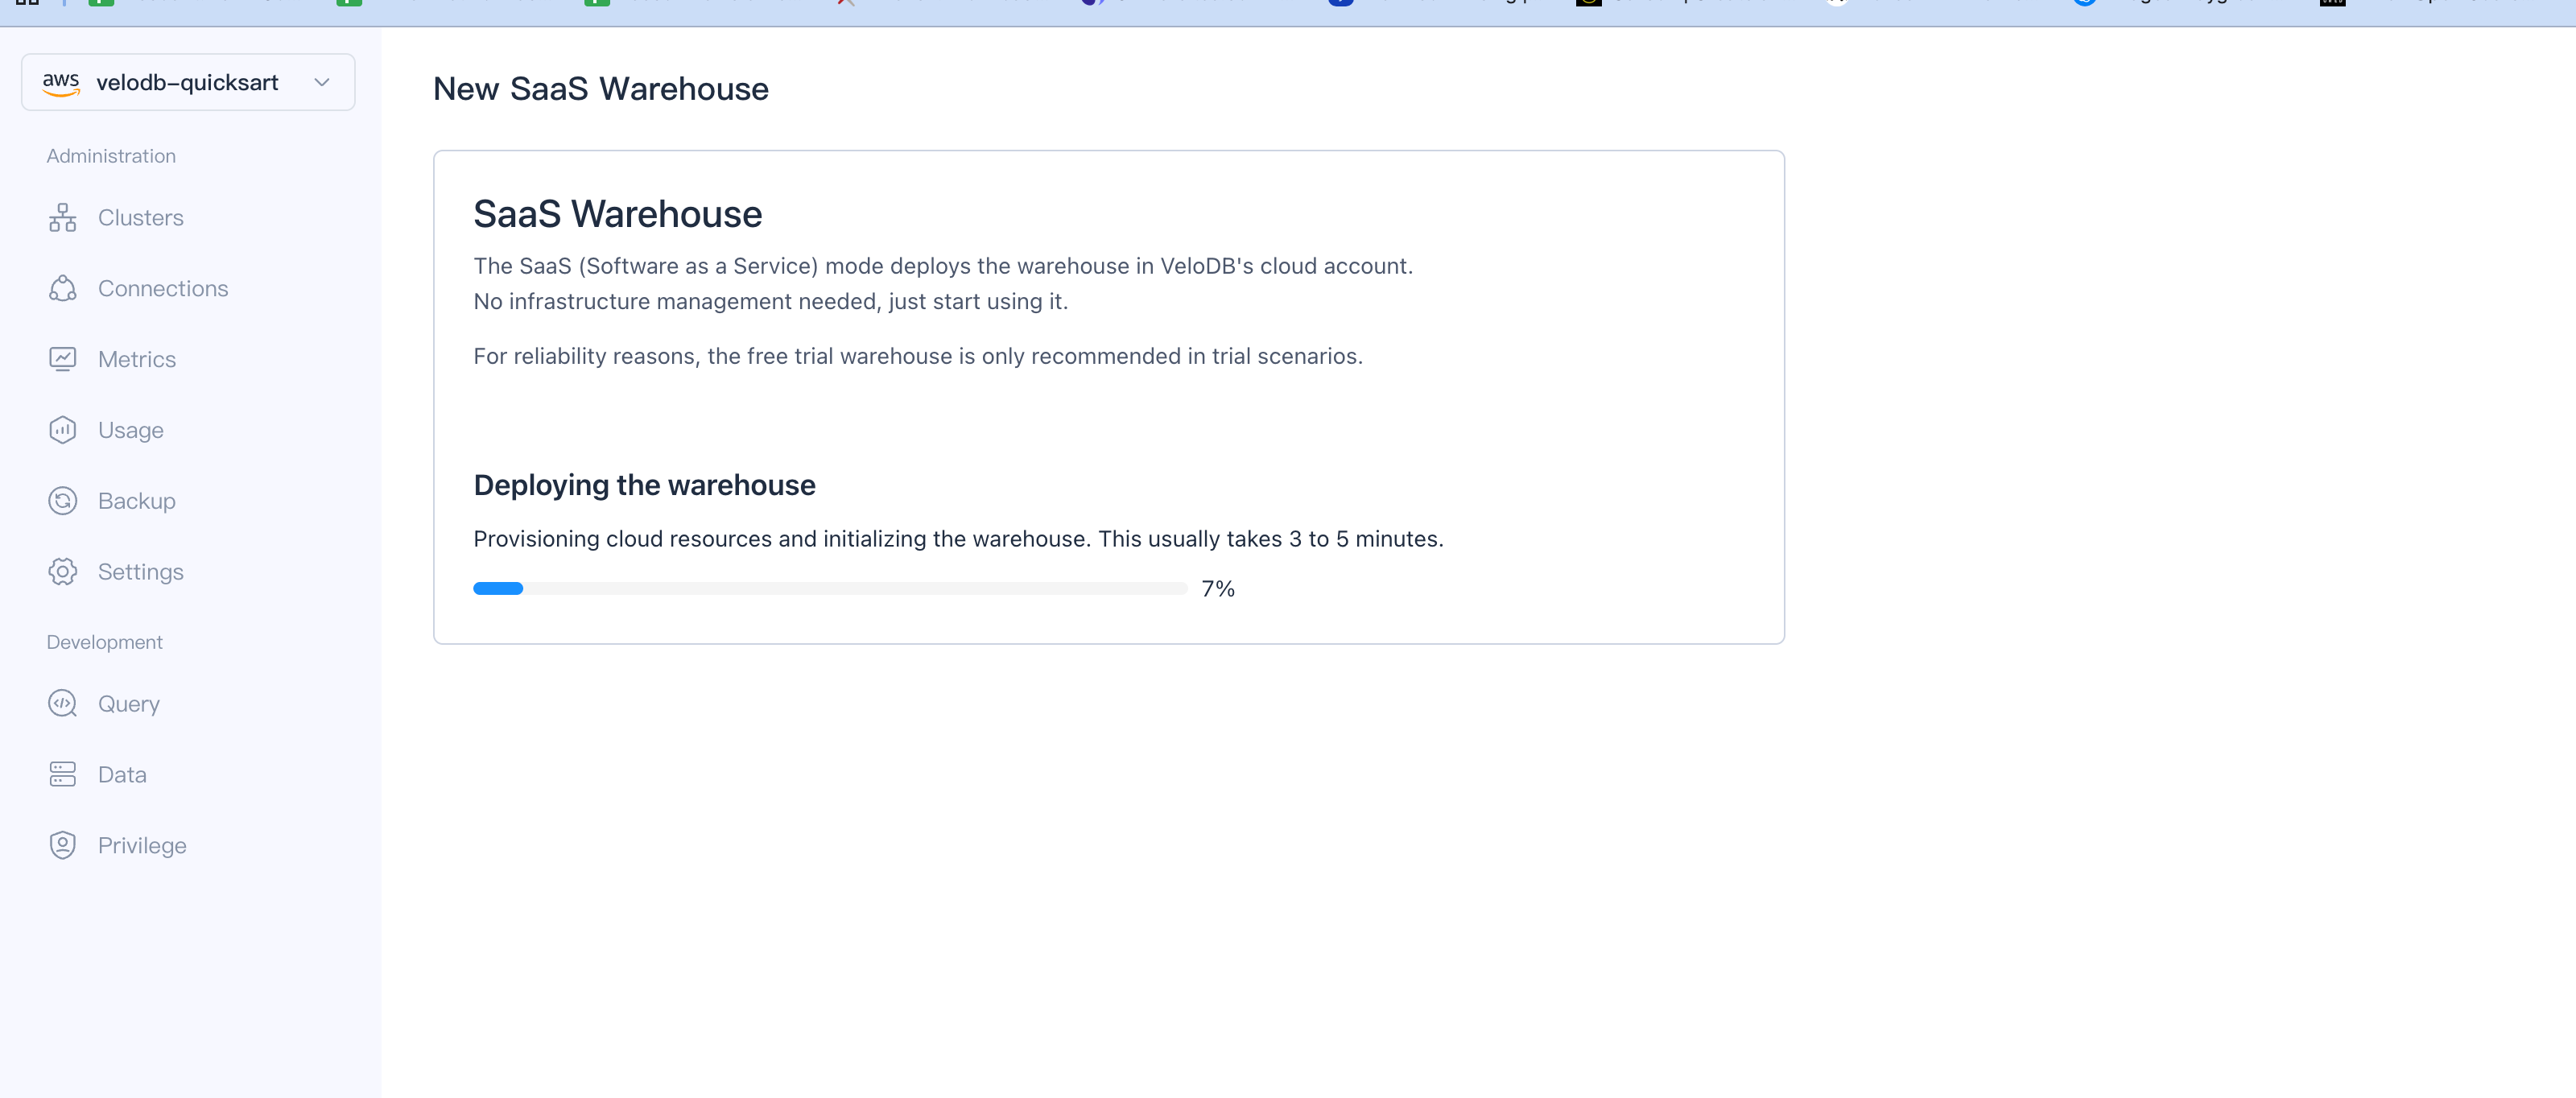
Task: Click the Data server icon
Action: (62, 775)
